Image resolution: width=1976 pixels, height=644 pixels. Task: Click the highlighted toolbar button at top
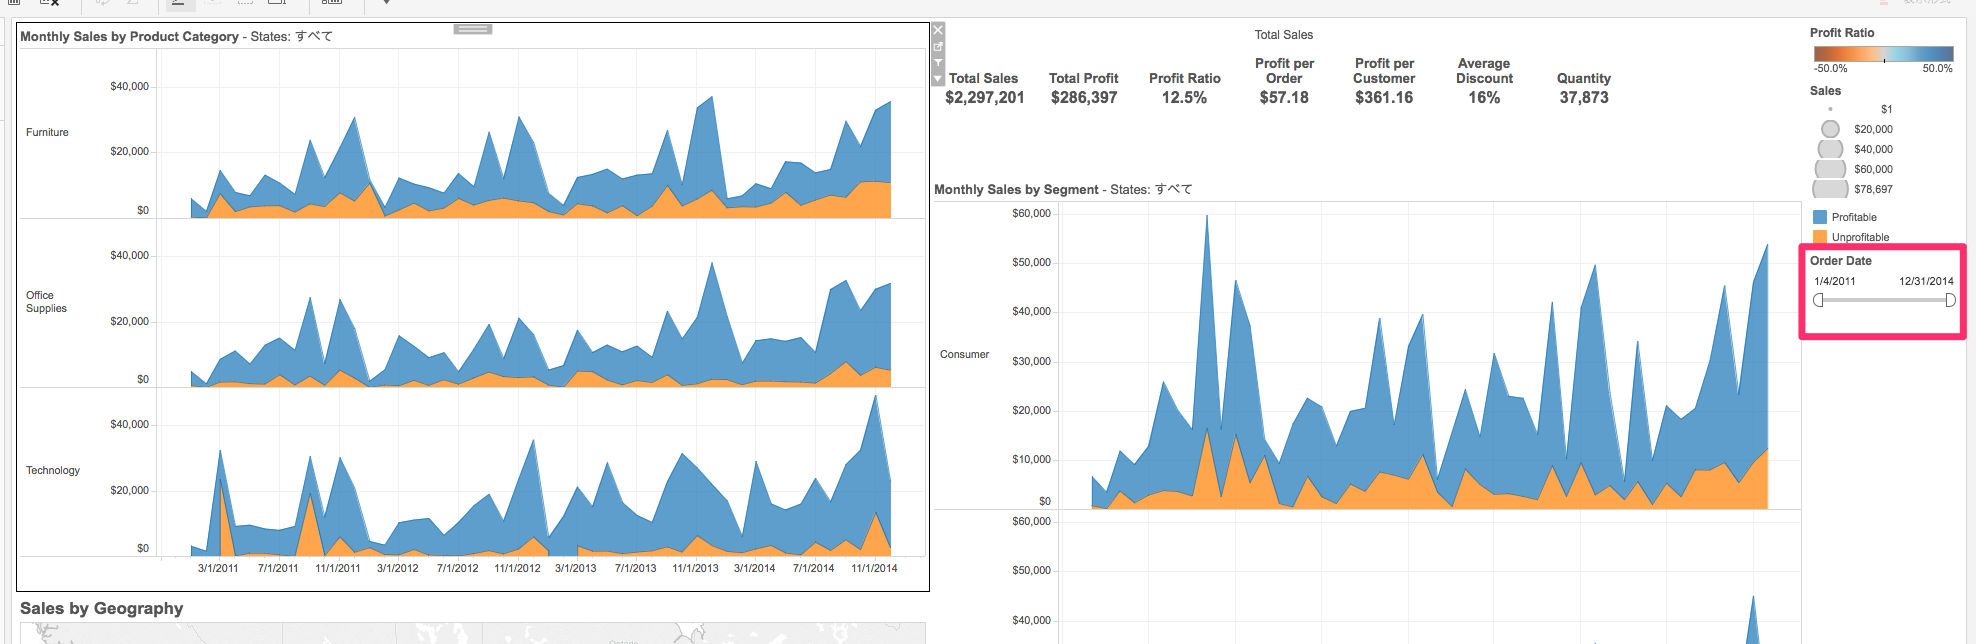(x=179, y=3)
